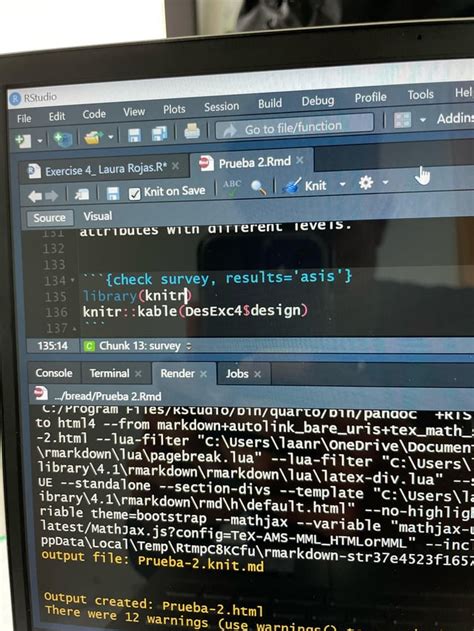Open the File menu
474x631 pixels.
click(x=24, y=119)
